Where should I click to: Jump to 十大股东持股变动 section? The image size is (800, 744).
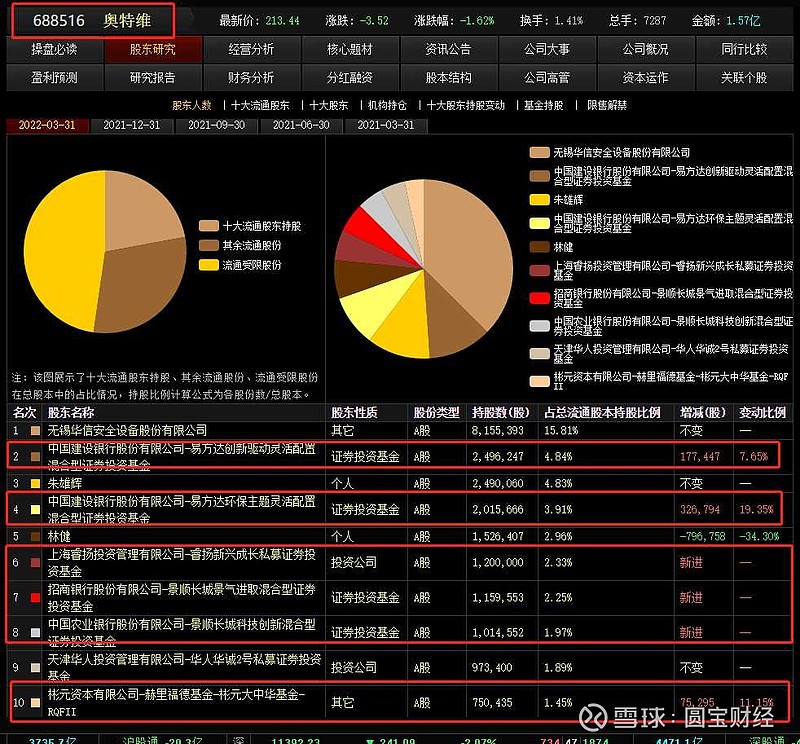[466, 106]
